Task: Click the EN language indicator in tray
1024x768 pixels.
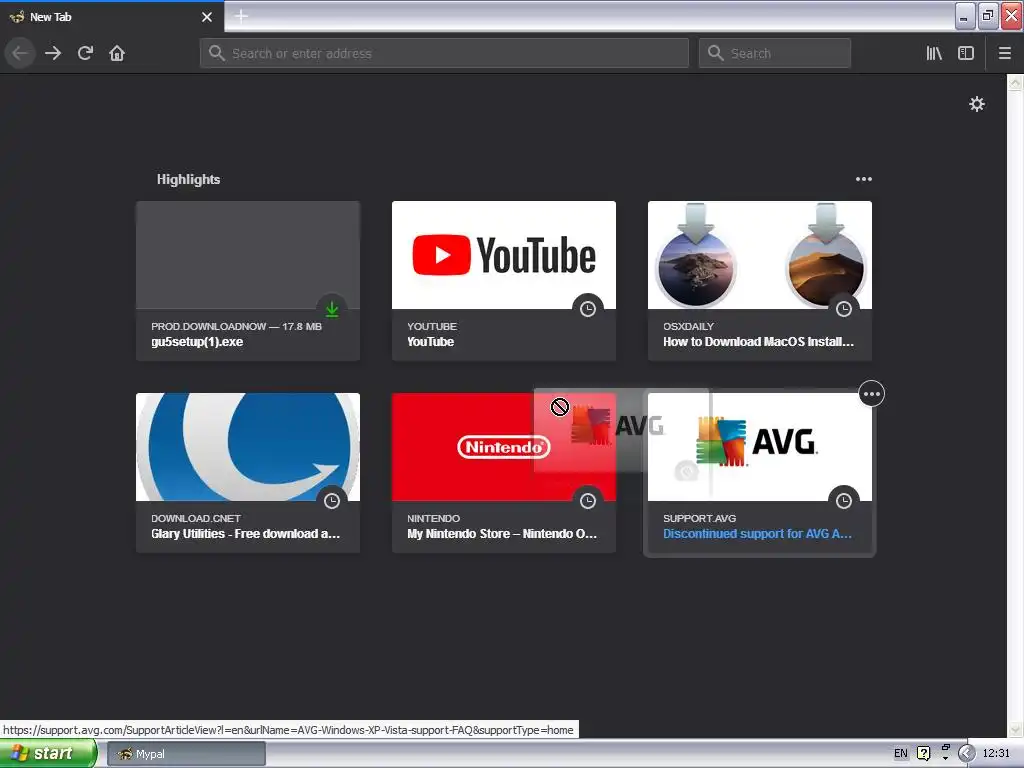Action: [x=901, y=754]
